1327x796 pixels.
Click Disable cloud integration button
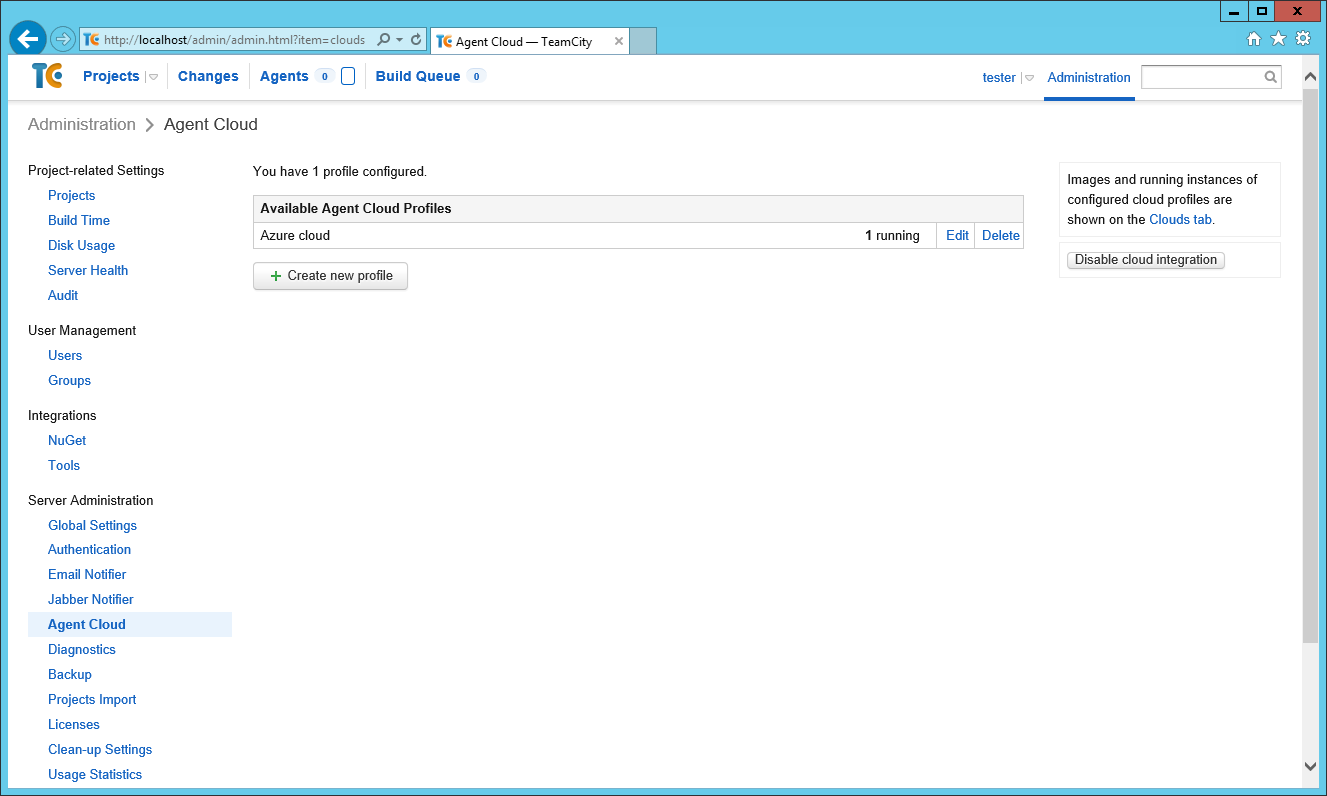click(x=1146, y=260)
